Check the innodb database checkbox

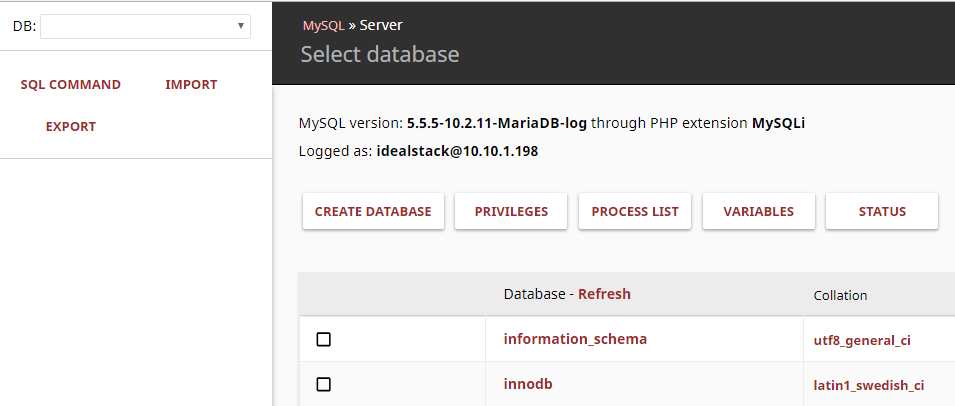324,385
